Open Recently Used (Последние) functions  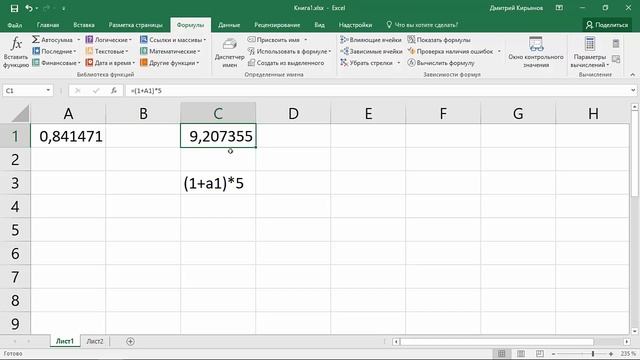pos(54,51)
